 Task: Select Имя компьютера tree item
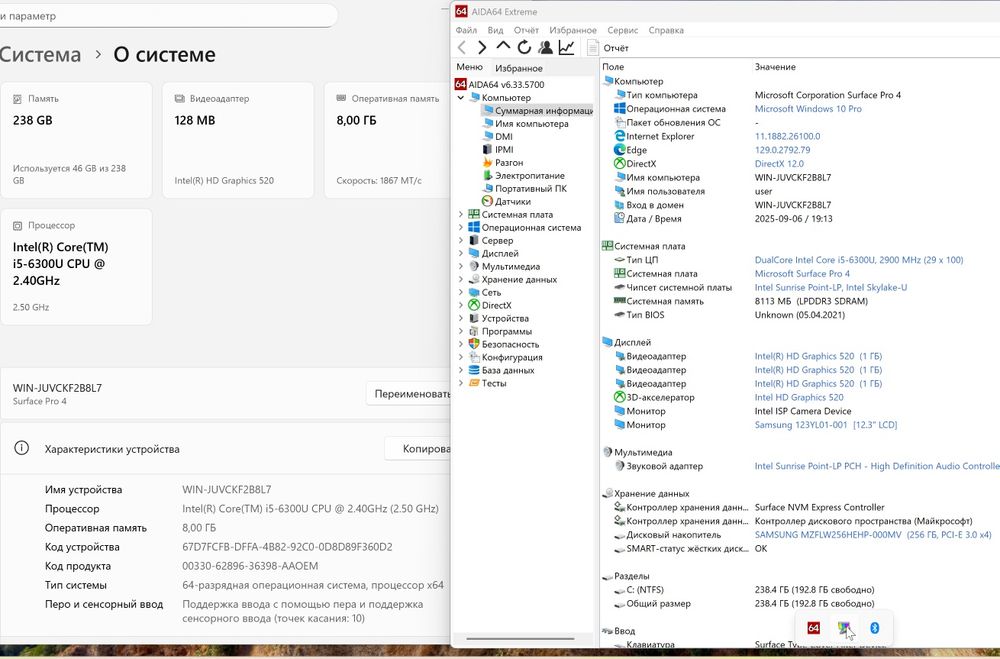tap(526, 124)
